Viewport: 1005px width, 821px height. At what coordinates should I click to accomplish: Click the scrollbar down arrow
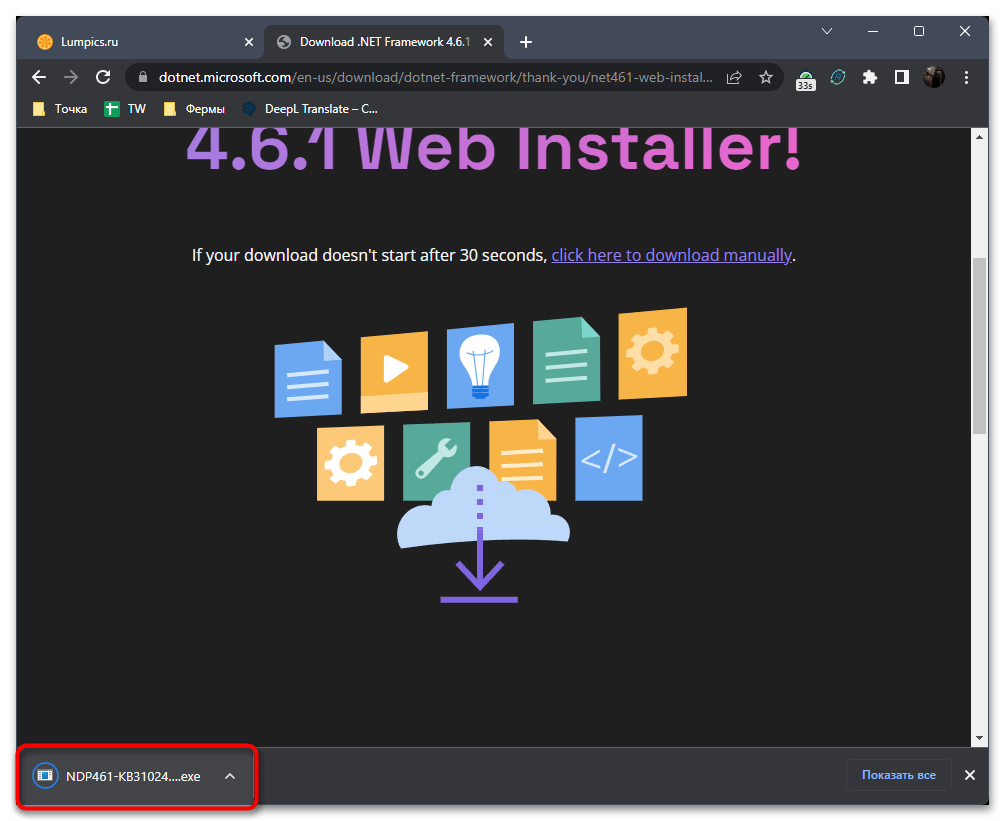pyautogui.click(x=979, y=738)
